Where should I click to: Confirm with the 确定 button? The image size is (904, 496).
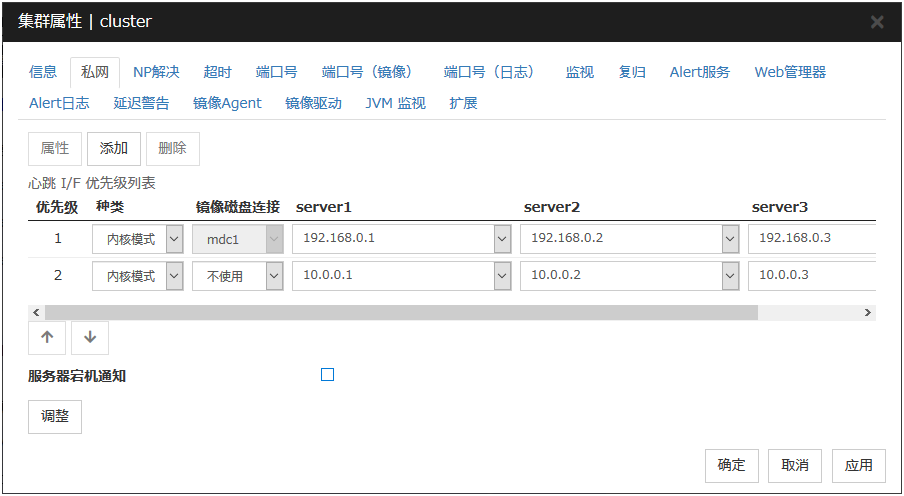point(731,465)
